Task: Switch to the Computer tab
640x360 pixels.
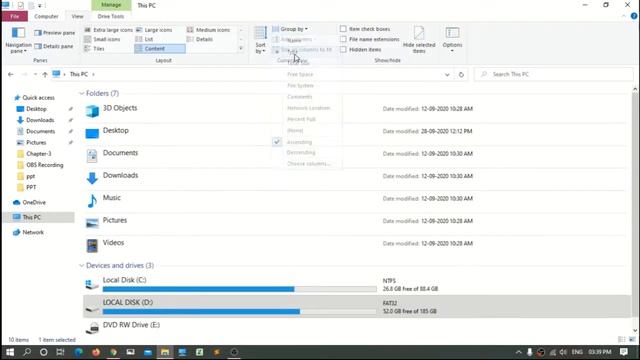Action: click(46, 16)
